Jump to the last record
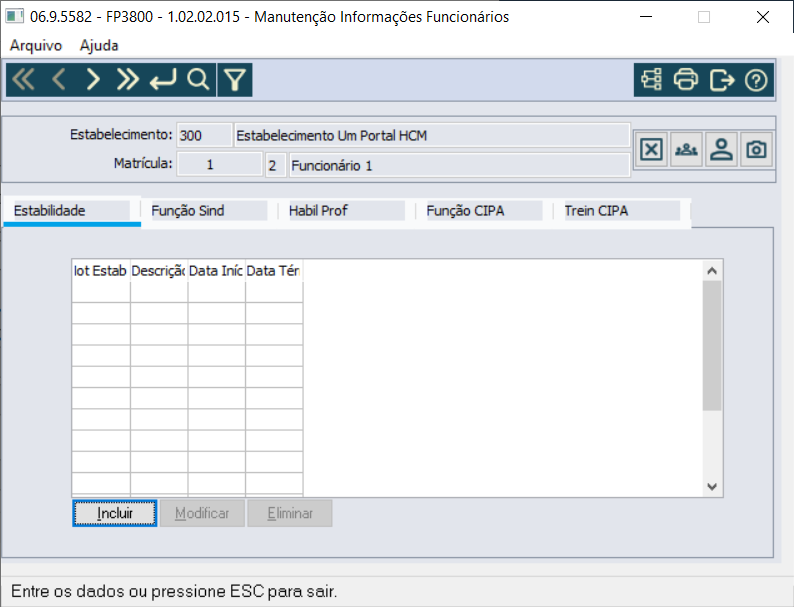 point(128,80)
